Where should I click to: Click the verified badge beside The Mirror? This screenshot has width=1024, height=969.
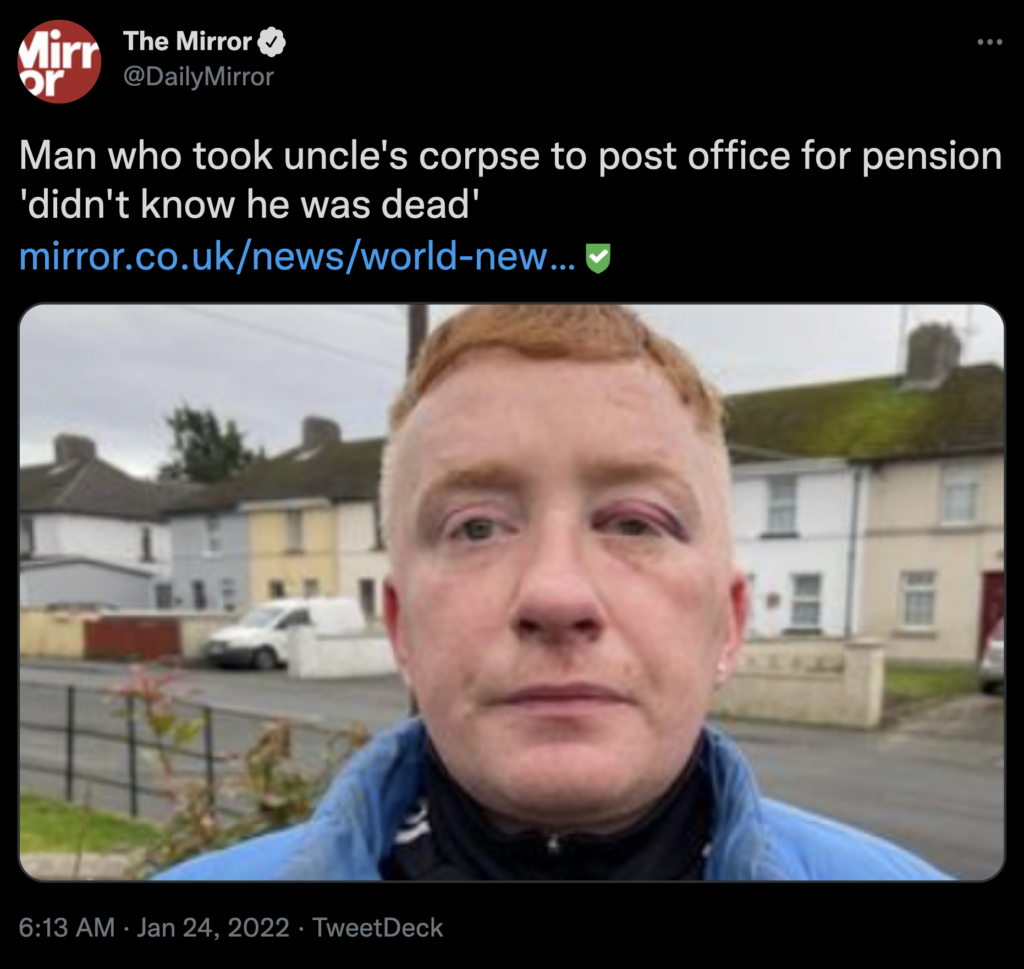[272, 42]
